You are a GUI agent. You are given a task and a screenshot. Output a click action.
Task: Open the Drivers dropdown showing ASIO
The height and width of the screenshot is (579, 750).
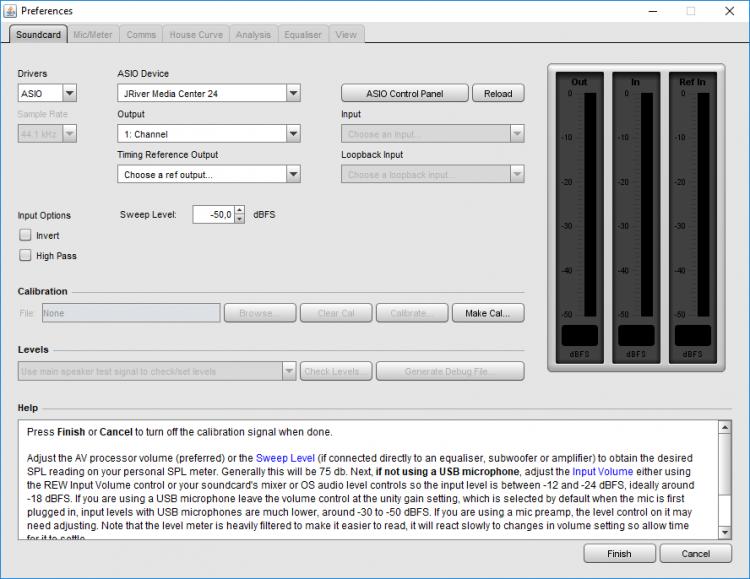coord(47,94)
